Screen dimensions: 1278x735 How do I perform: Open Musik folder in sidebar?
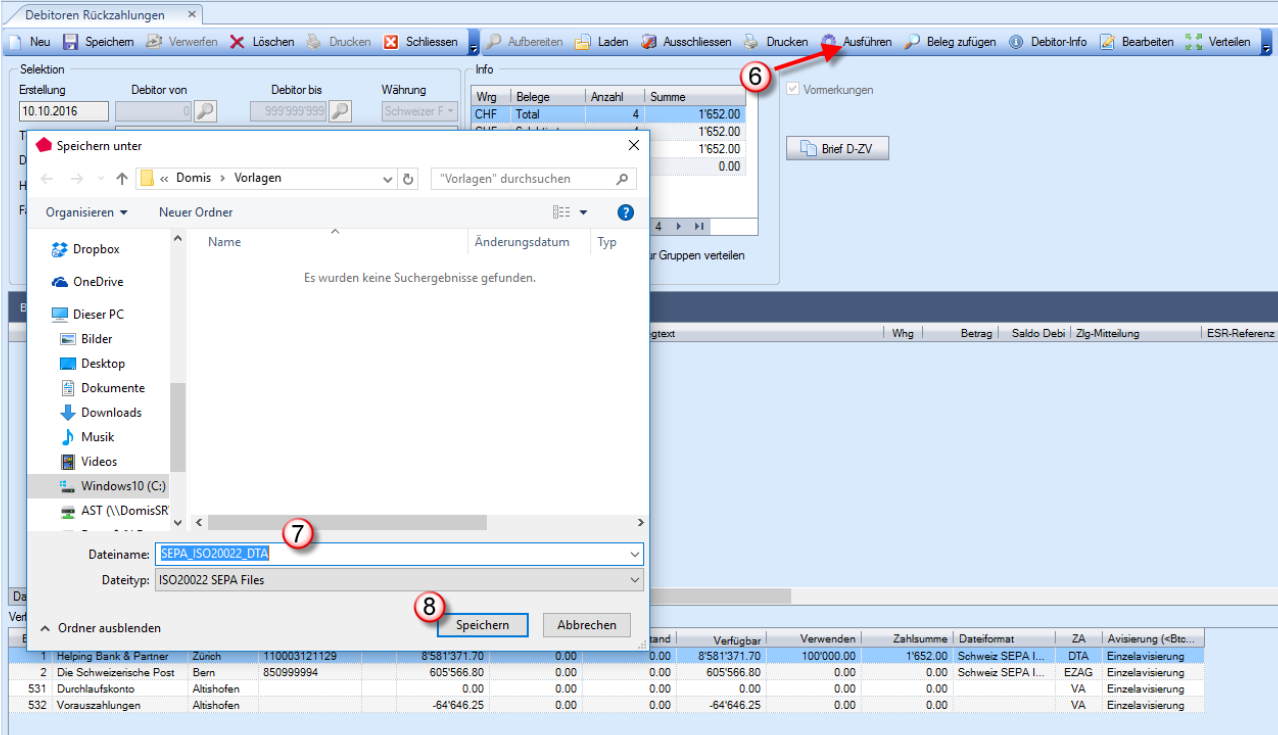(x=97, y=437)
